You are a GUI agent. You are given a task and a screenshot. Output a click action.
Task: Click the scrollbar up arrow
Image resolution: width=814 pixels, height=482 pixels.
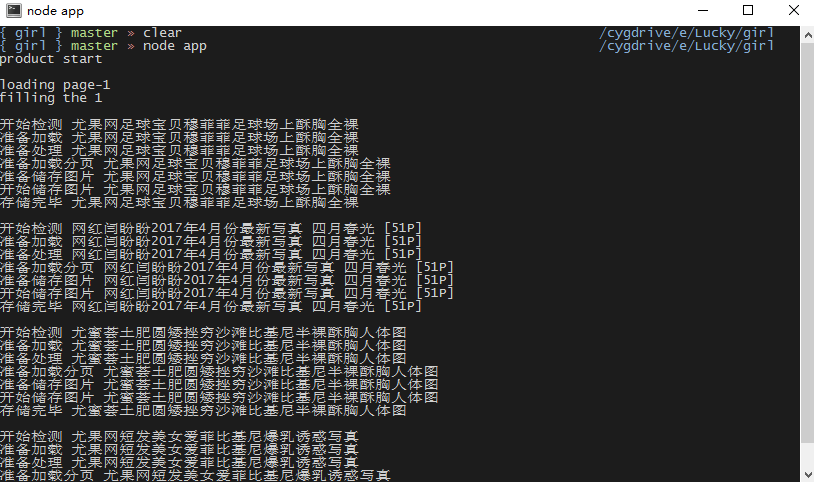click(x=807, y=35)
